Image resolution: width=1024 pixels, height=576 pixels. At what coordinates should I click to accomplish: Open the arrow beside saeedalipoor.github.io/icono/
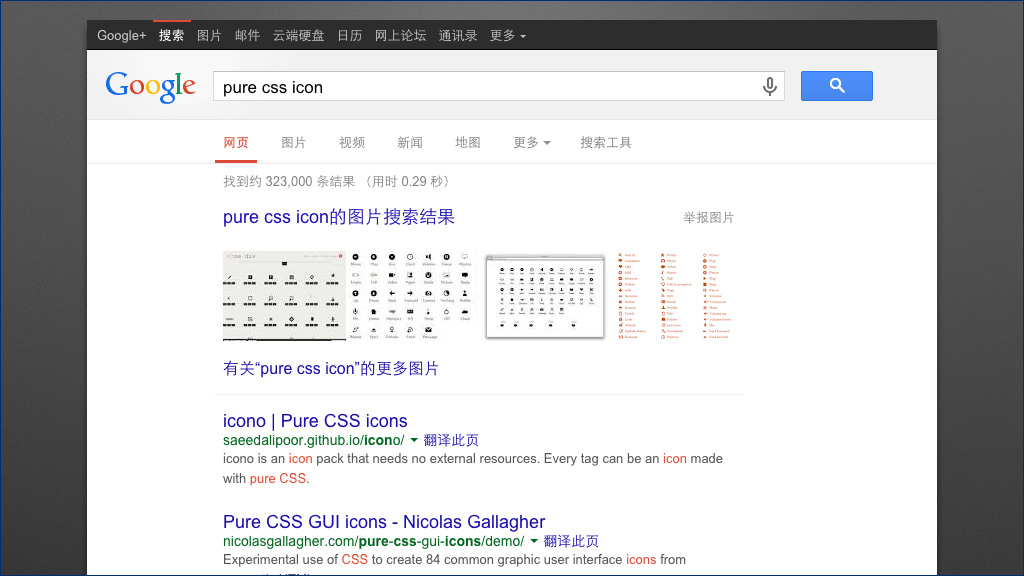click(414, 440)
